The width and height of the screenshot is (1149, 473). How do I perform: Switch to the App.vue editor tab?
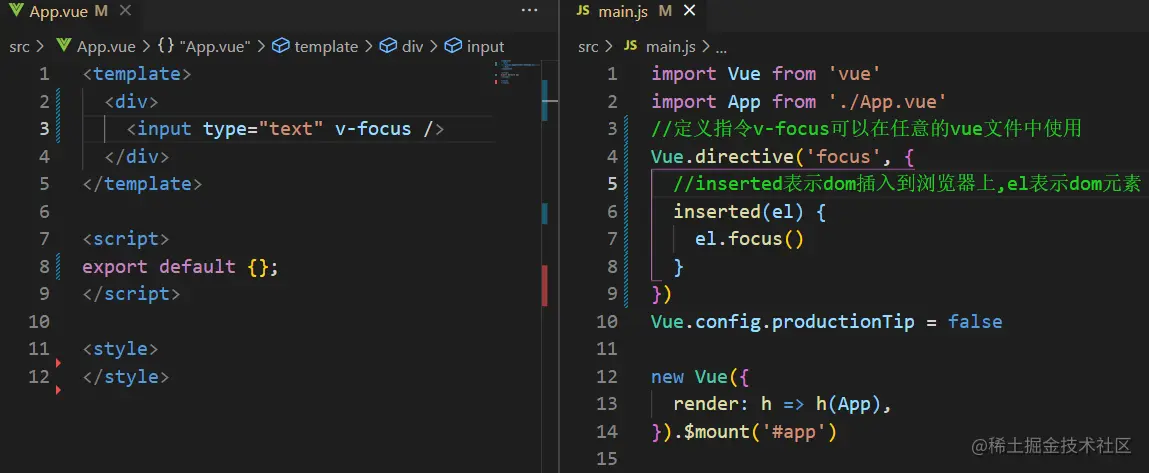pos(70,11)
